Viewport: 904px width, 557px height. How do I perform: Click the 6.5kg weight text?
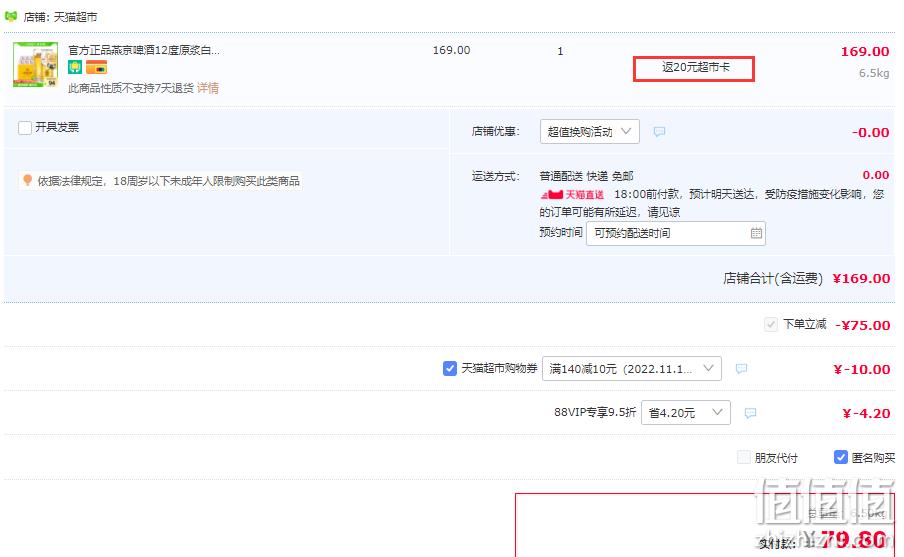[x=874, y=73]
